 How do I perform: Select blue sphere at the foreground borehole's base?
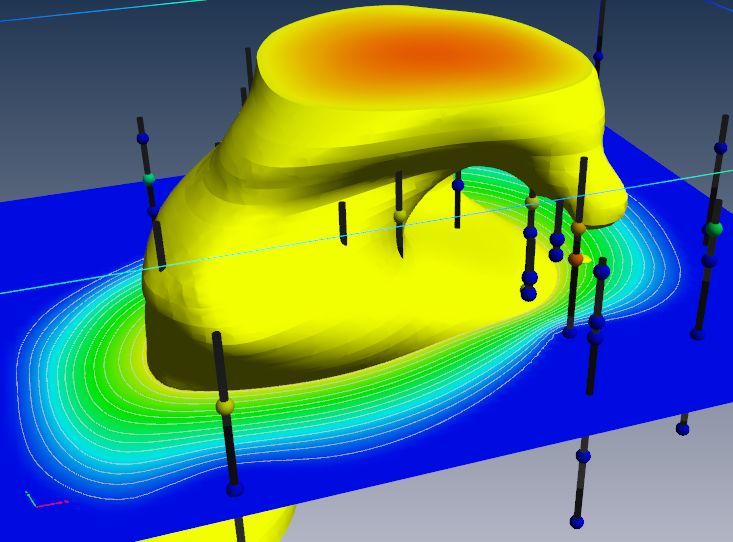235,489
